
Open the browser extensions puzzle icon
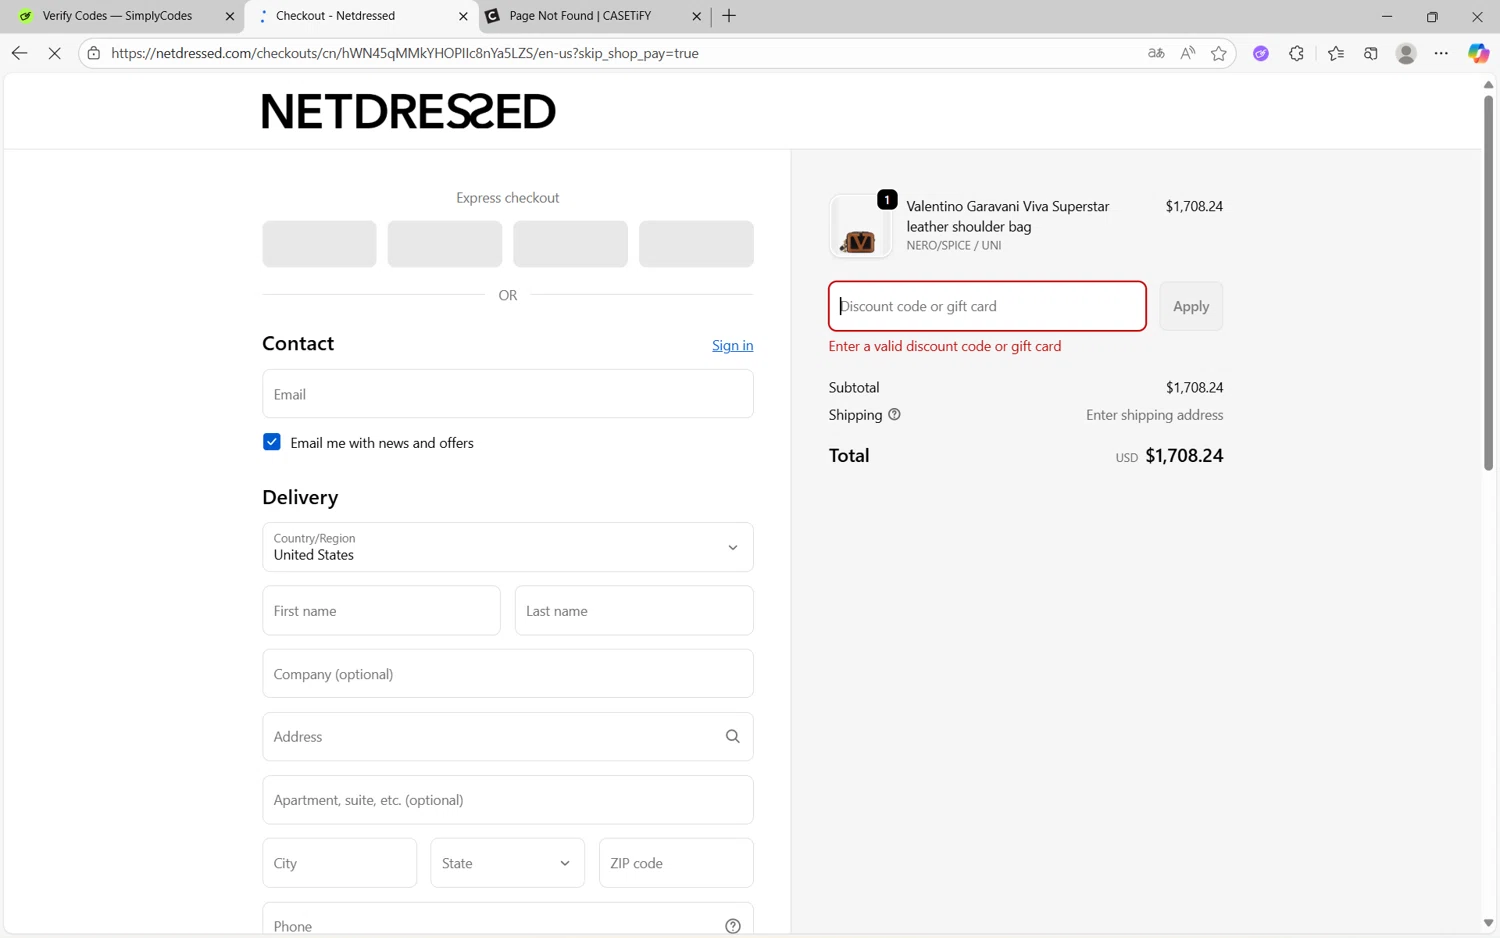point(1297,53)
